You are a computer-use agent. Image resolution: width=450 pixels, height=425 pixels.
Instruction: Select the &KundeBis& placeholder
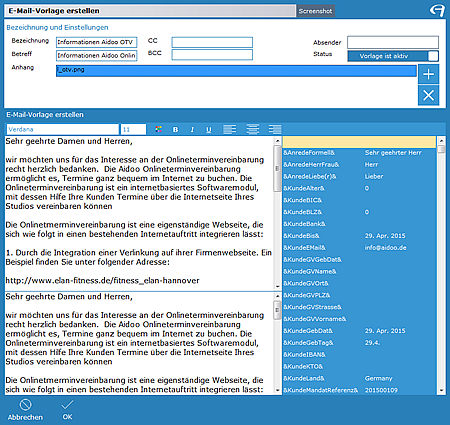click(x=301, y=236)
